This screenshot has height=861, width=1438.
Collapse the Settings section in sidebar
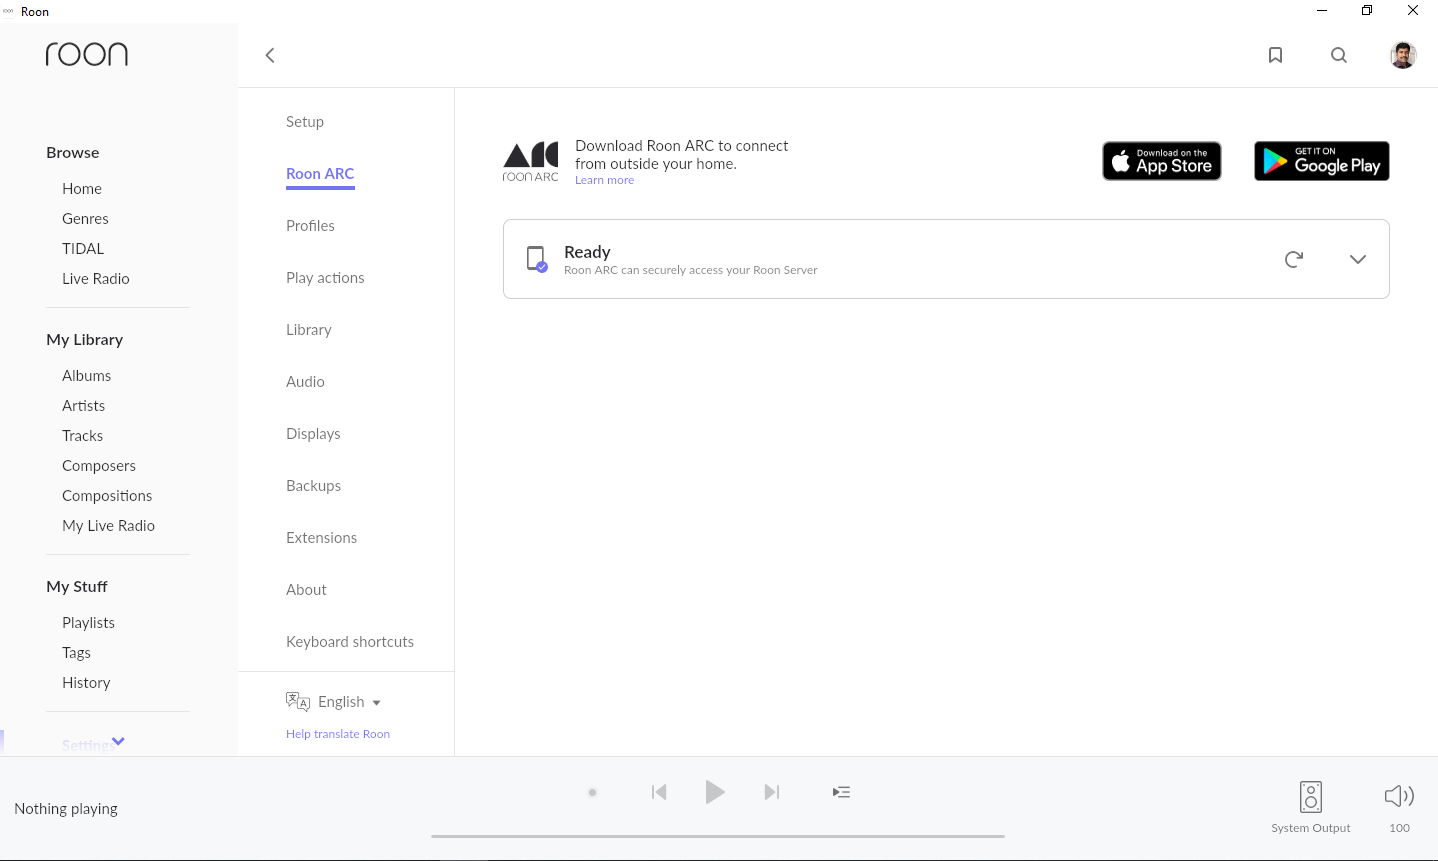point(118,742)
